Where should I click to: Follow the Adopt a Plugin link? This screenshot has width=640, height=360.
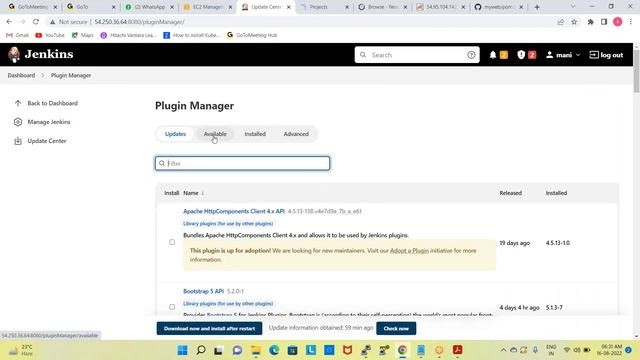tap(409, 251)
